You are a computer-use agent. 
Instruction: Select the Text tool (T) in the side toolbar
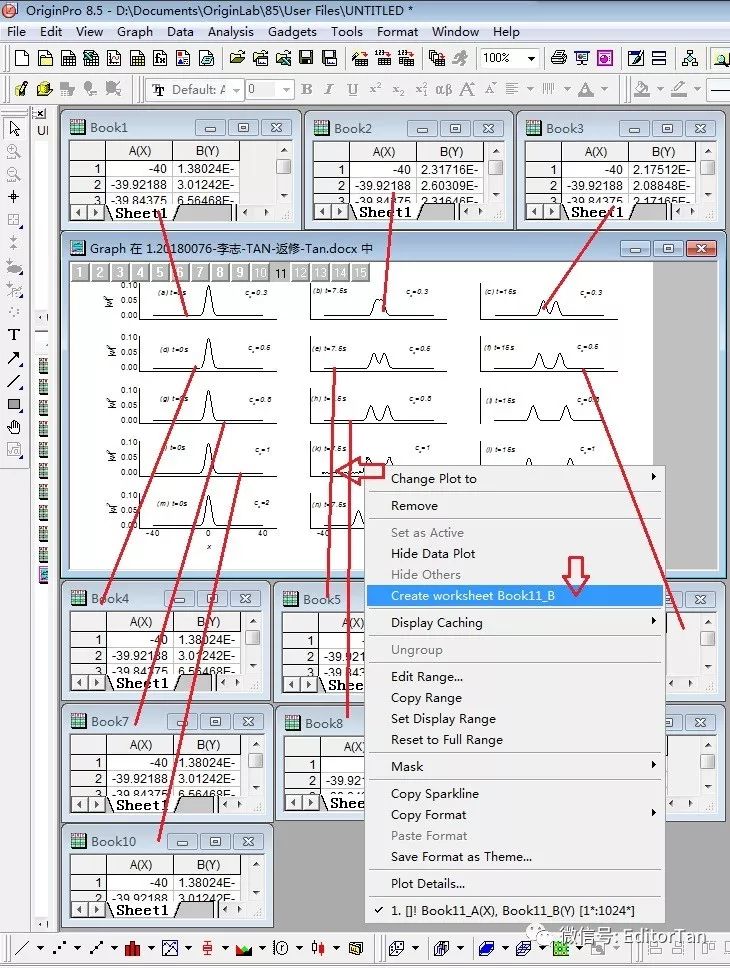coord(14,335)
